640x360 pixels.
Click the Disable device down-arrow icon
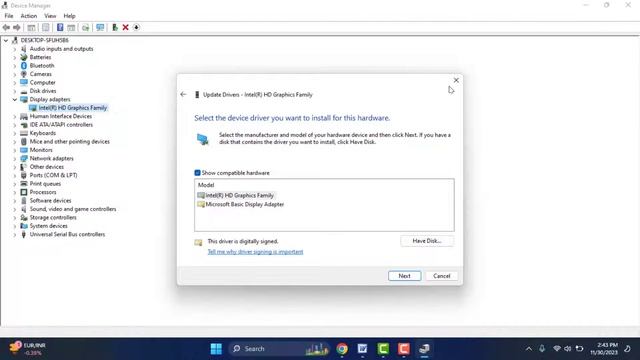pyautogui.click(x=136, y=27)
